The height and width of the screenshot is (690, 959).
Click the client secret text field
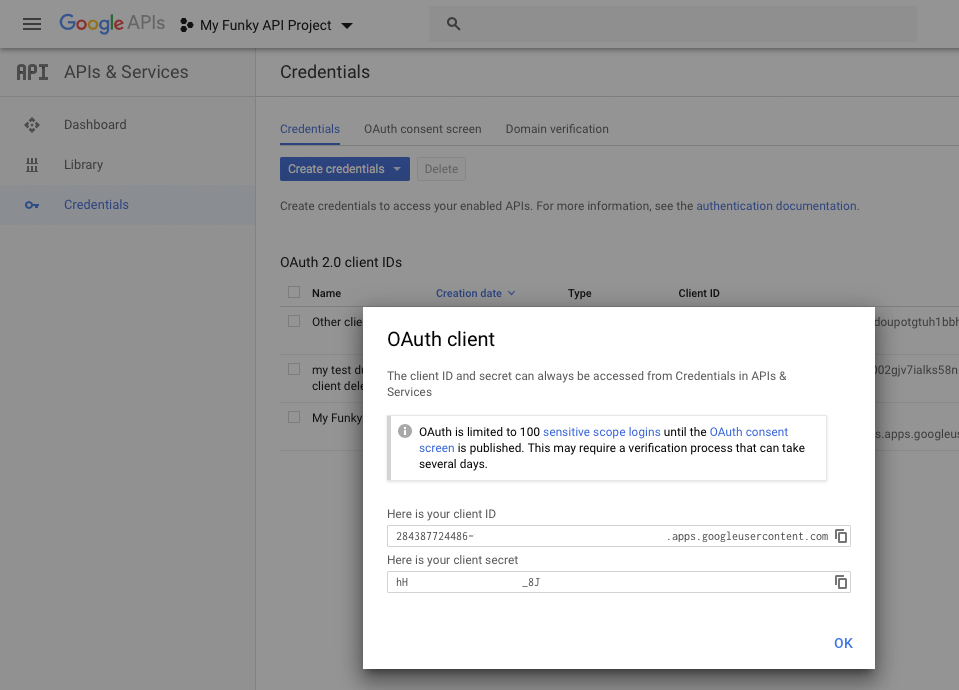click(x=619, y=582)
